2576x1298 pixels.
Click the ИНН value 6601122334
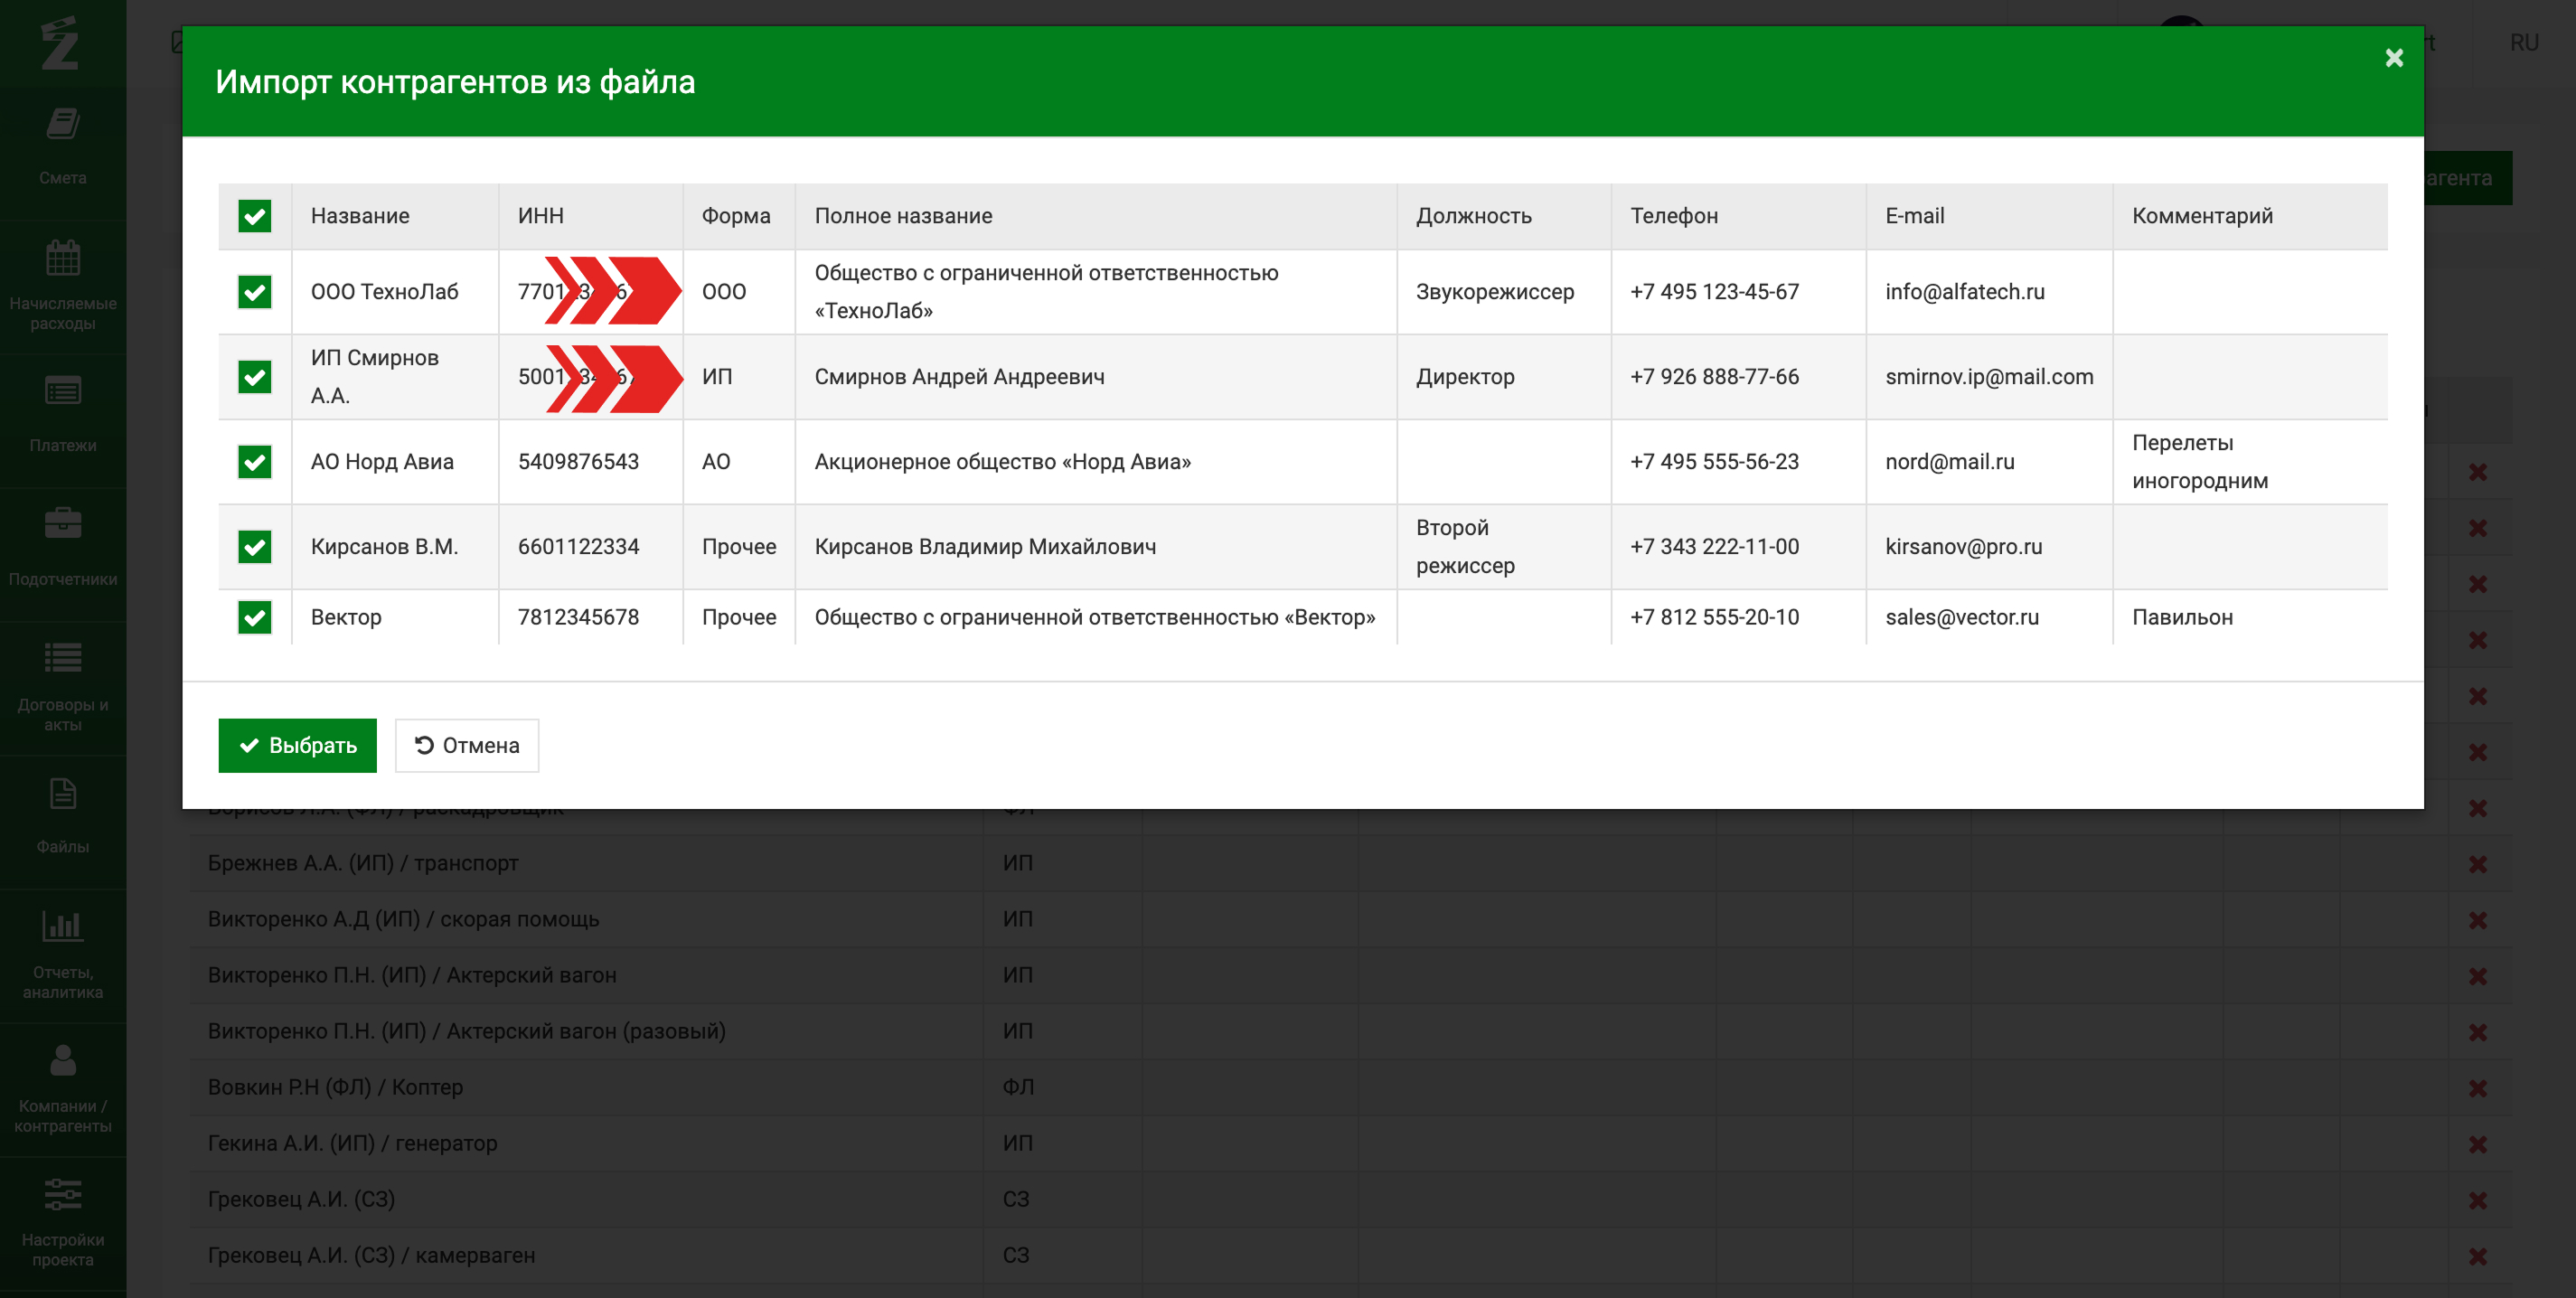tap(578, 547)
